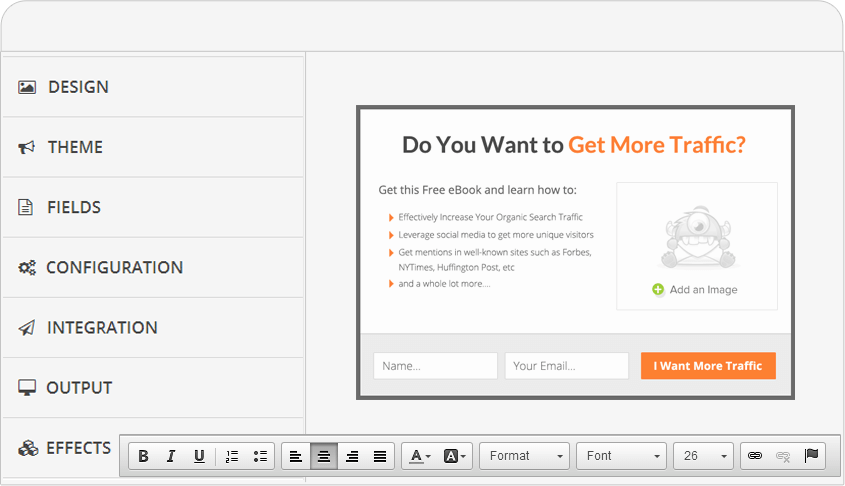This screenshot has height=486, width=845.
Task: Open the text color picker
Action: tap(420, 456)
